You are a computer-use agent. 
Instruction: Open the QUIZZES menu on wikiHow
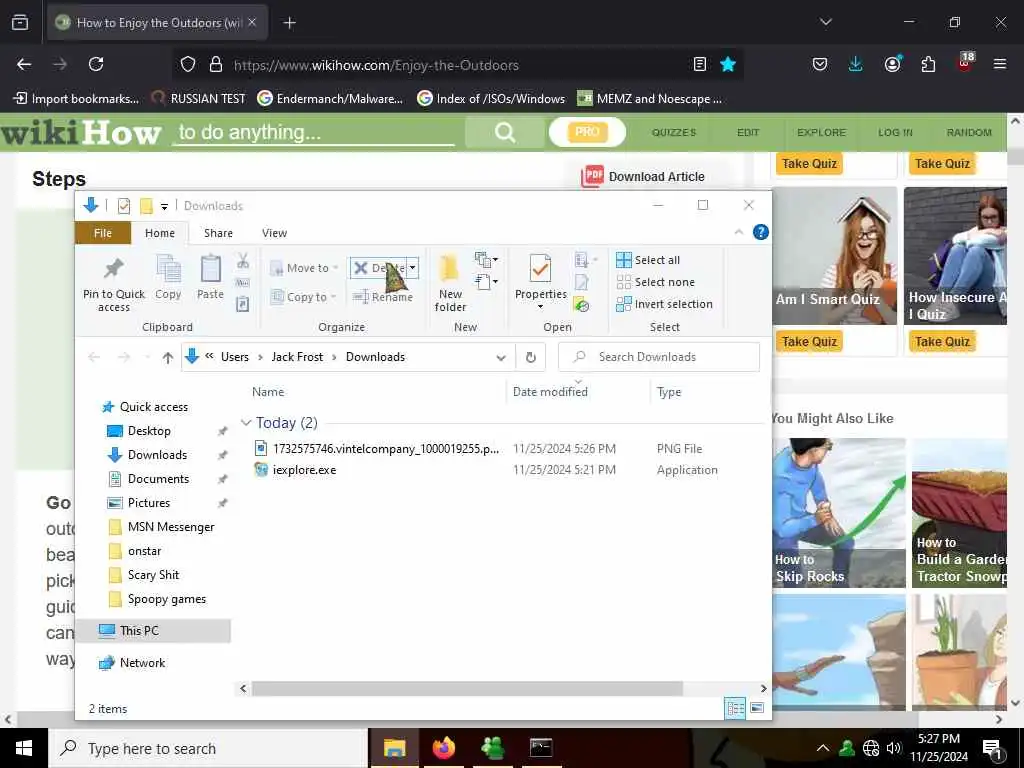(x=674, y=133)
